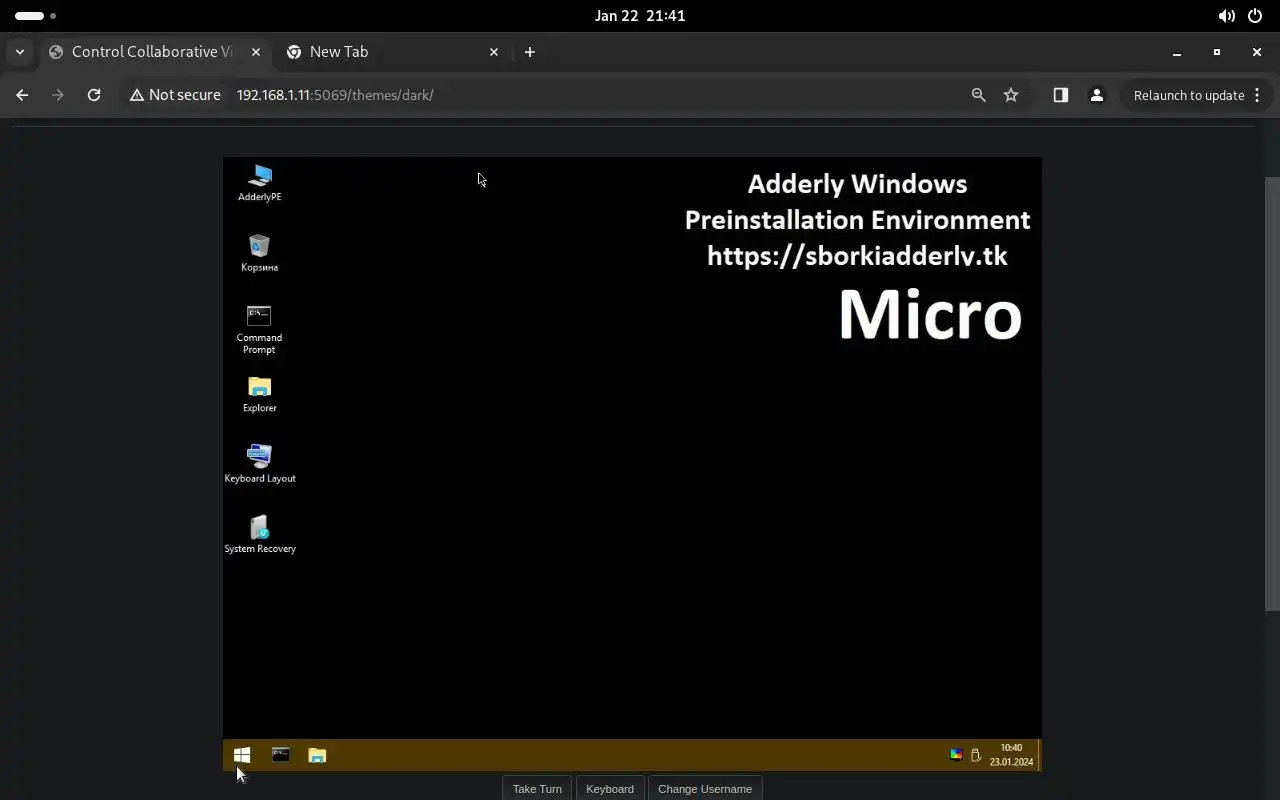Click the Activities pill at top left
The width and height of the screenshot is (1280, 800).
click(x=36, y=16)
